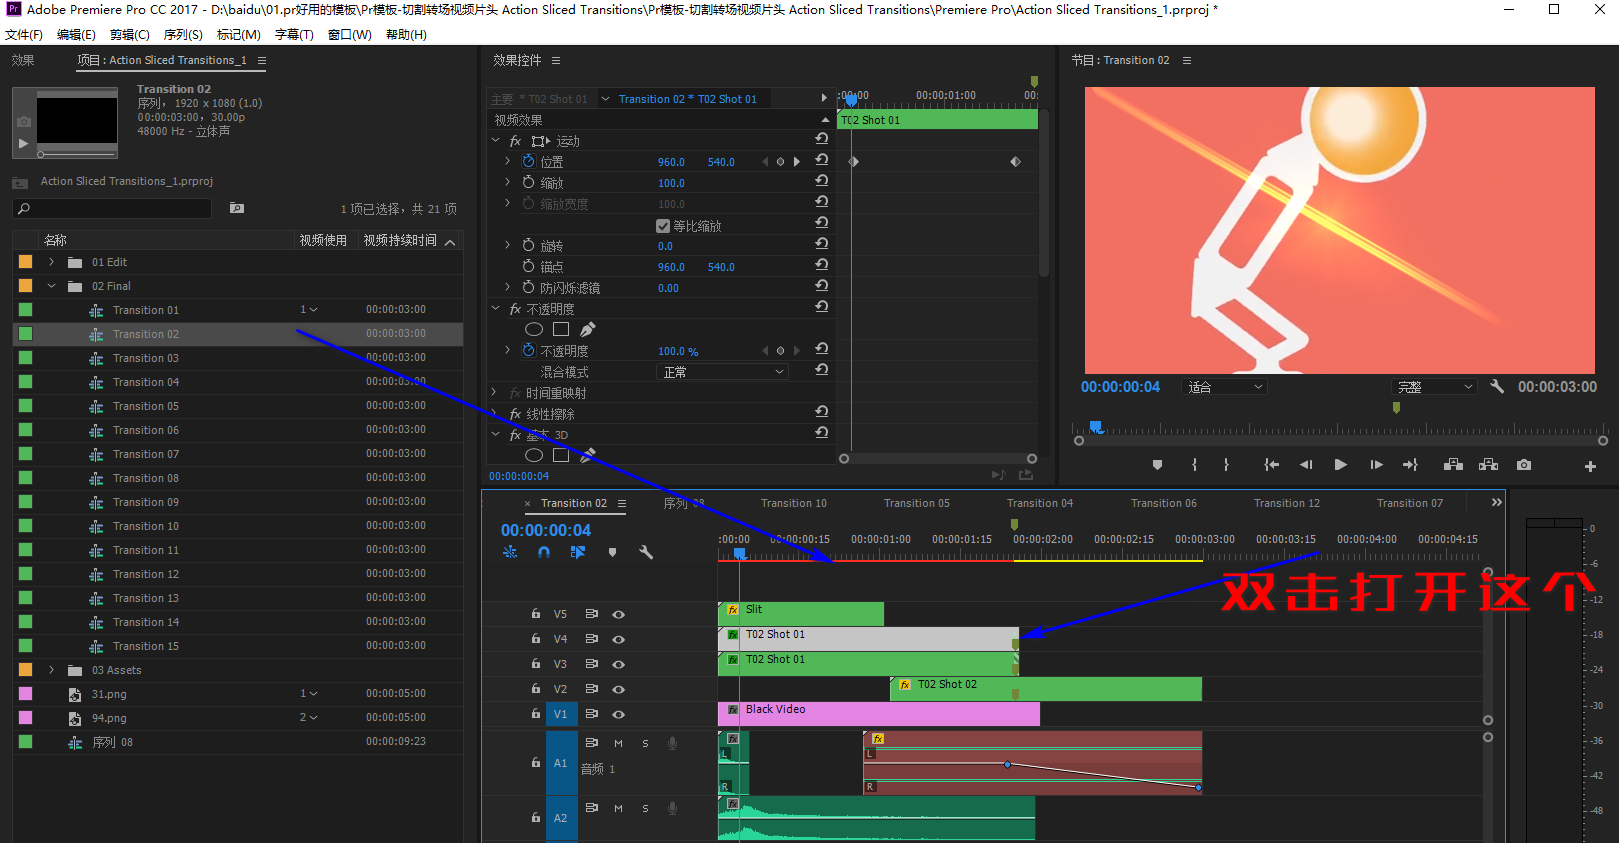Open the Sequence menu
Image resolution: width=1619 pixels, height=843 pixels.
(x=183, y=35)
